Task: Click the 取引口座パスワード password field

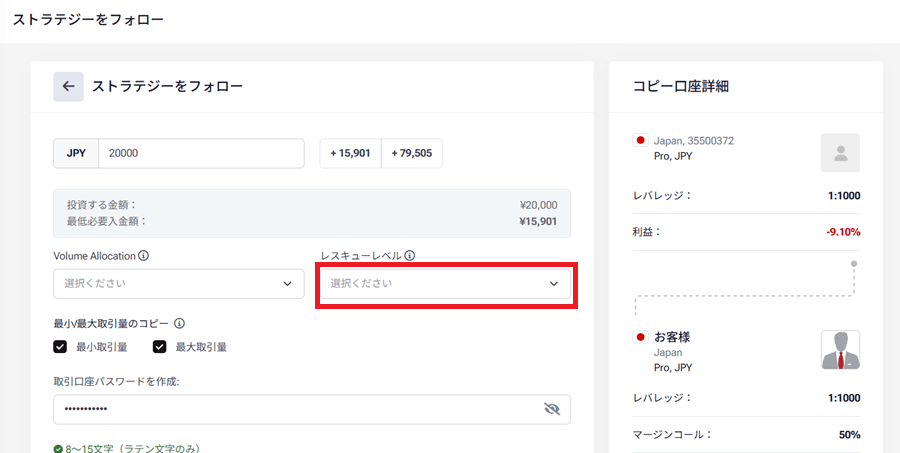Action: pyautogui.click(x=312, y=409)
